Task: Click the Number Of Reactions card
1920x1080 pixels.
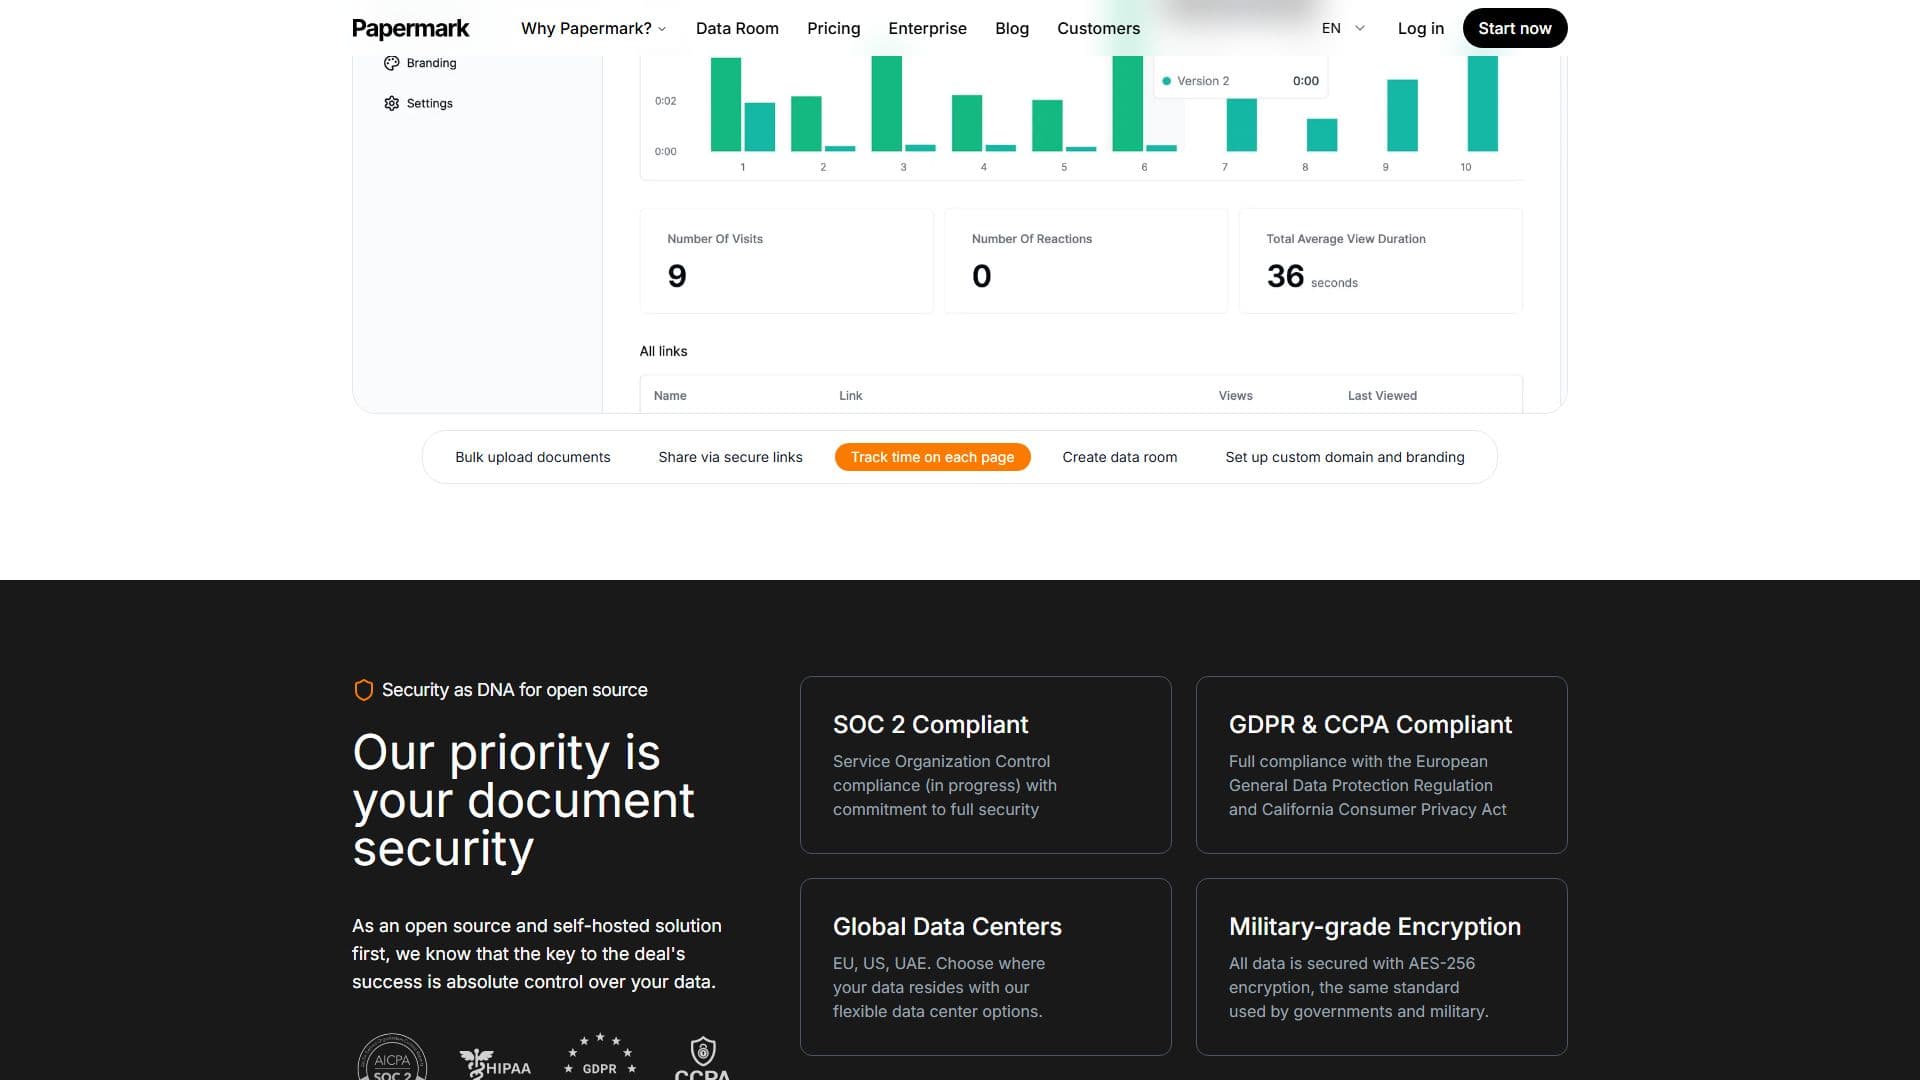Action: click(1086, 261)
